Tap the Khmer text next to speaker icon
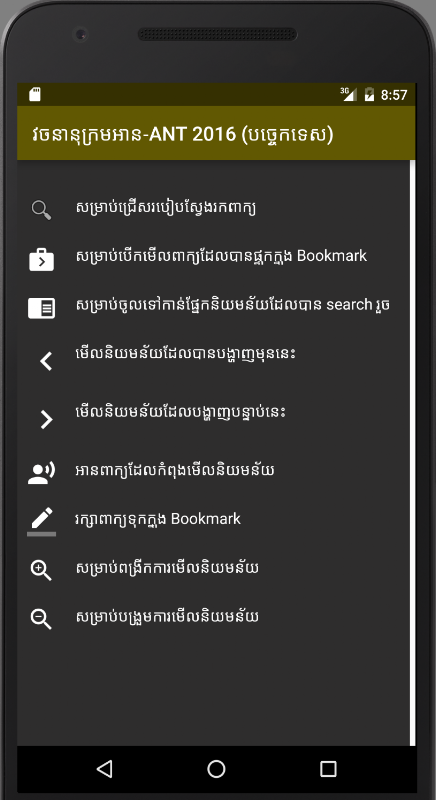The image size is (436, 800). pyautogui.click(x=174, y=469)
